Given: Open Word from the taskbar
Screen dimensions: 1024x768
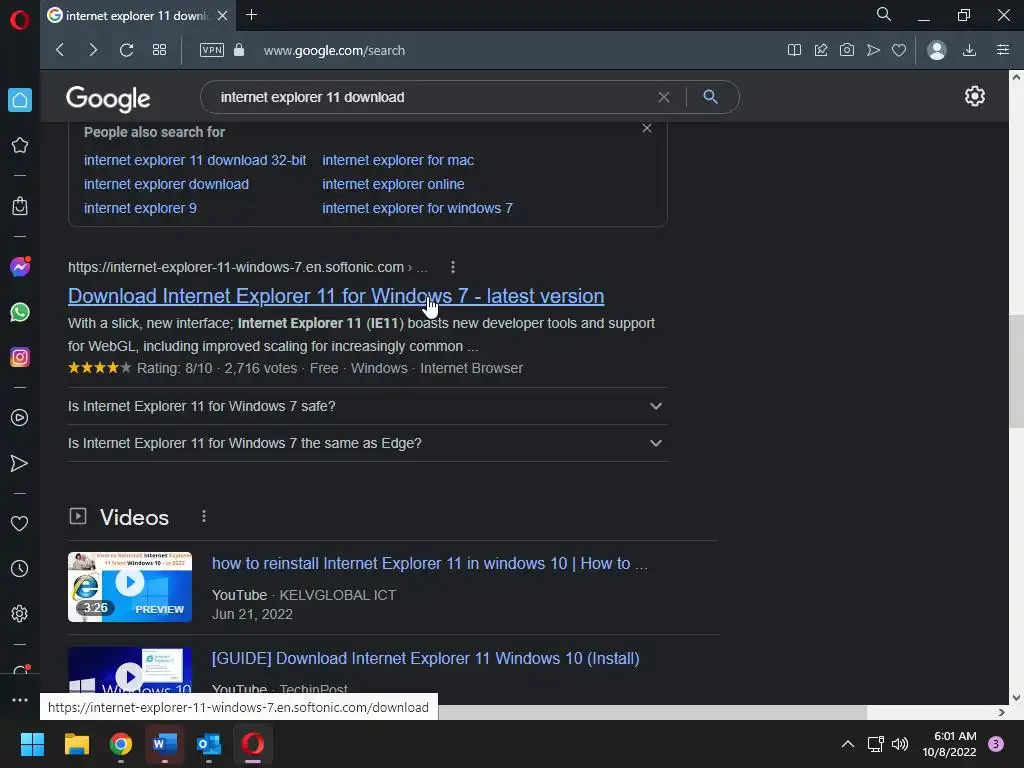Looking at the screenshot, I should click(x=165, y=744).
